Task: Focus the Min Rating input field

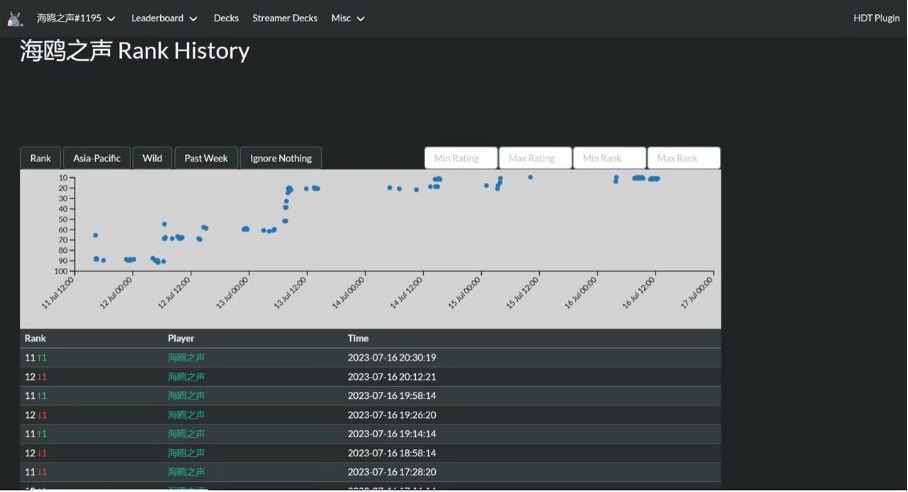Action: coord(461,158)
